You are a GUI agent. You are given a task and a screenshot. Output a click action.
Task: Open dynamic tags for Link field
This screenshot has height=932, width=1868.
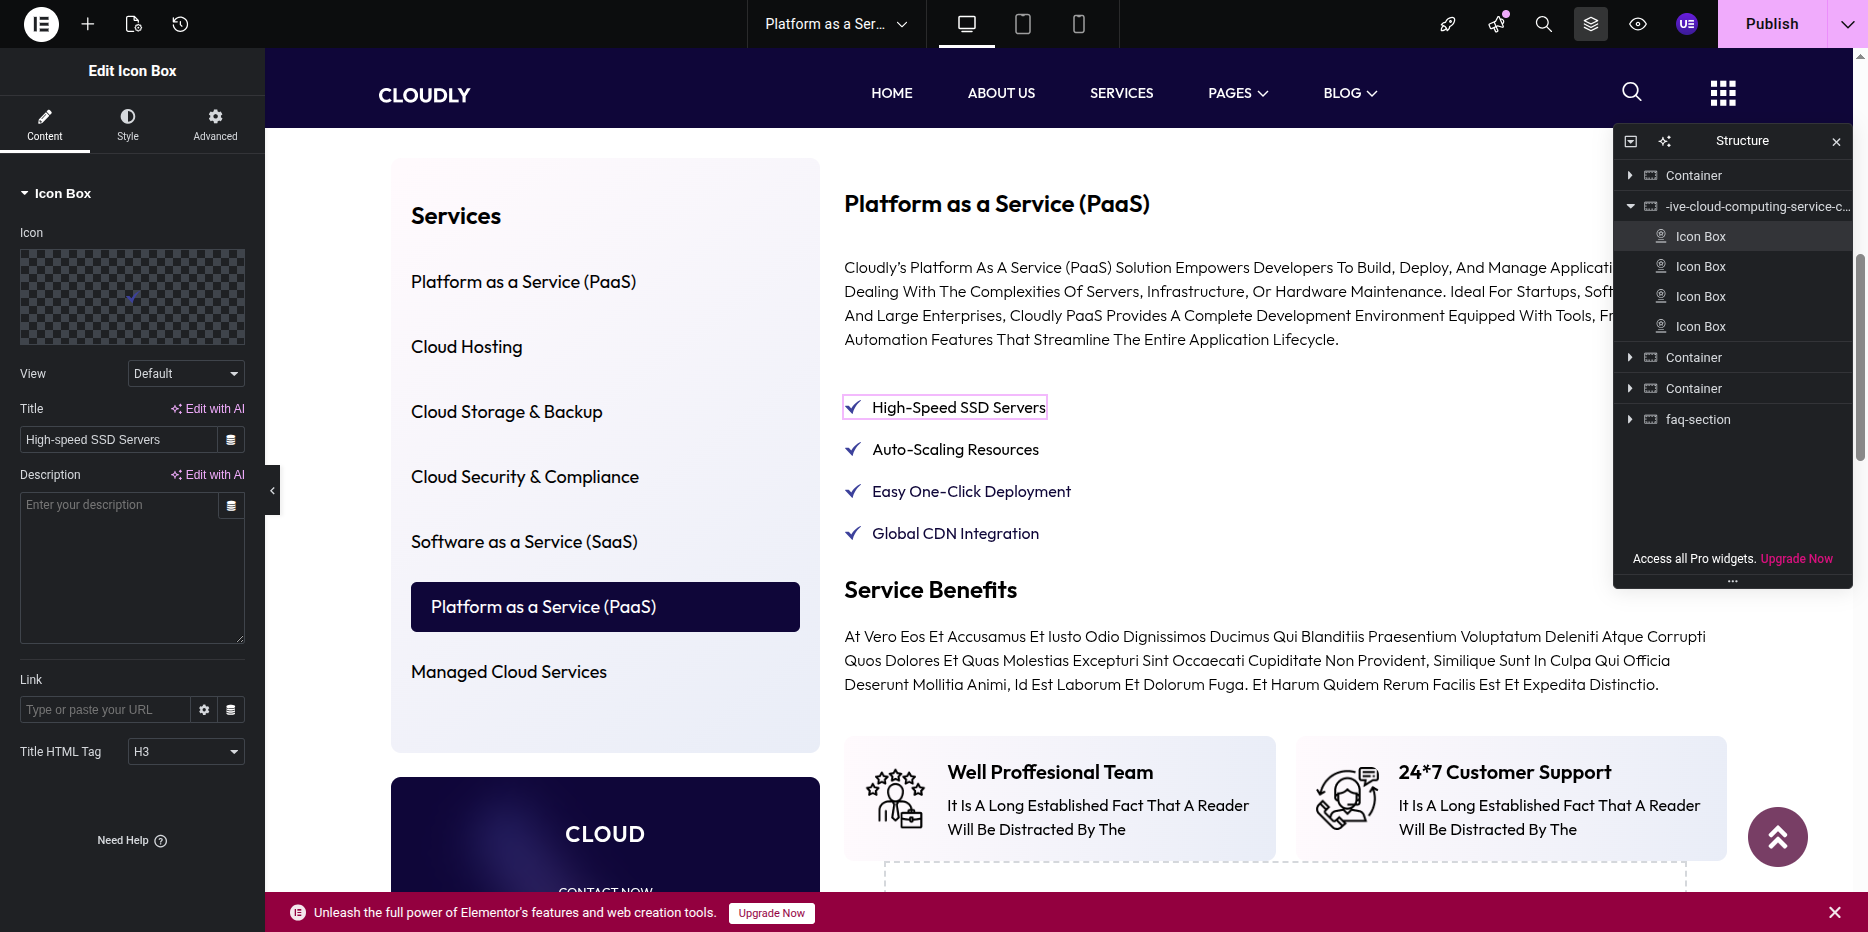(231, 710)
